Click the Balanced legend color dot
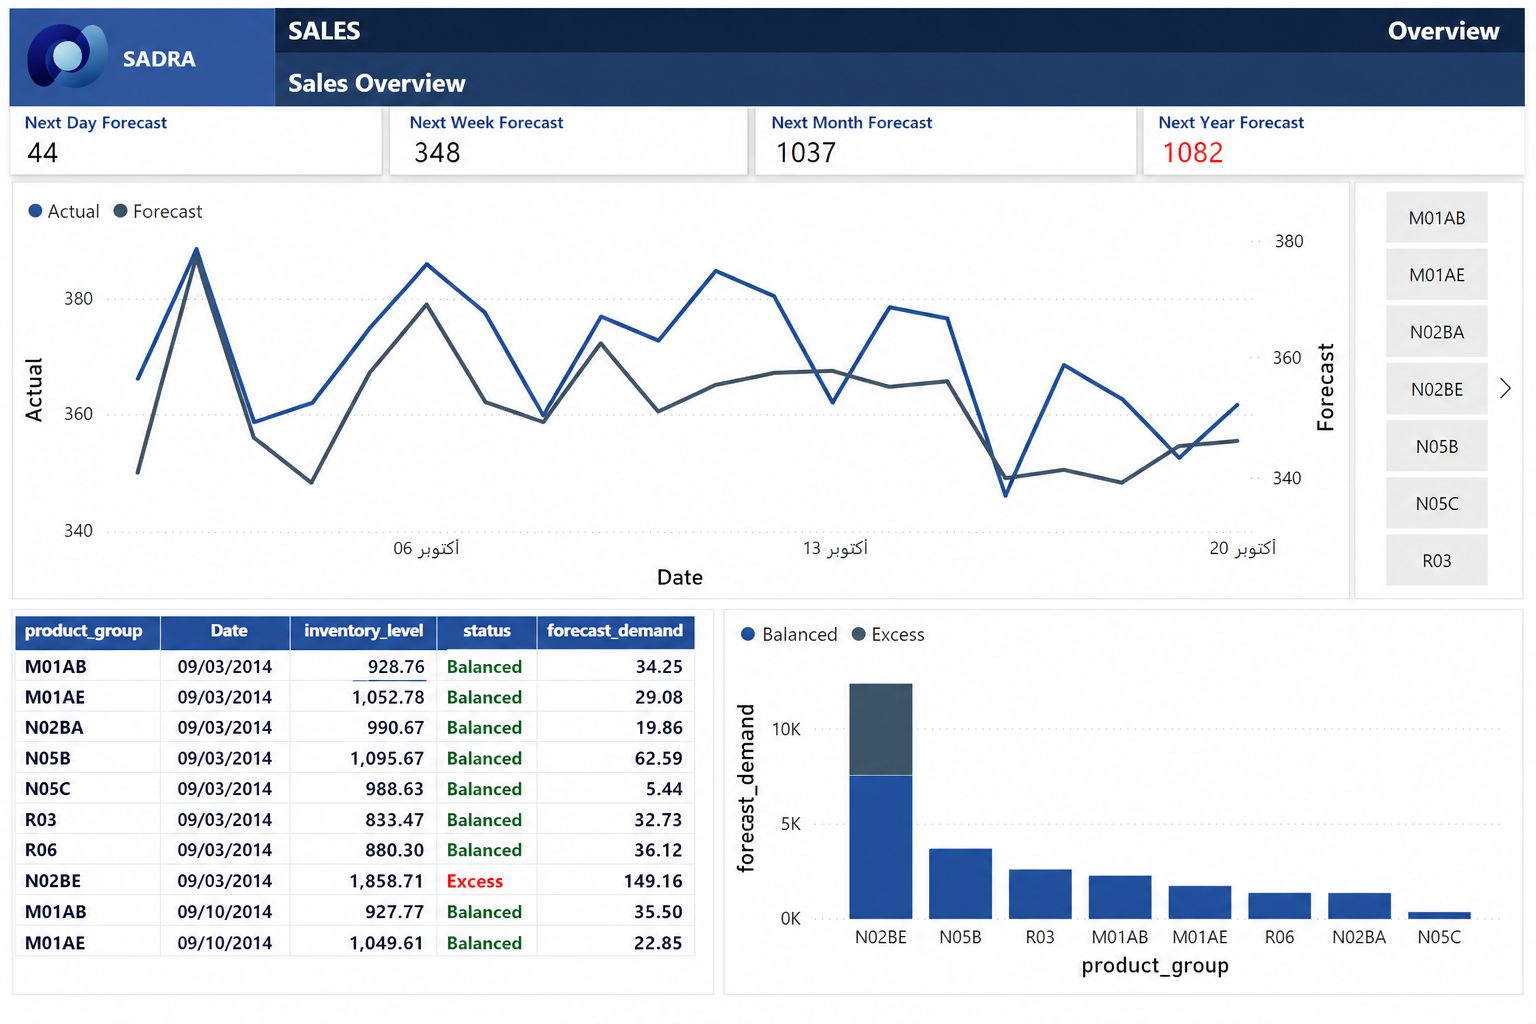 pos(747,634)
